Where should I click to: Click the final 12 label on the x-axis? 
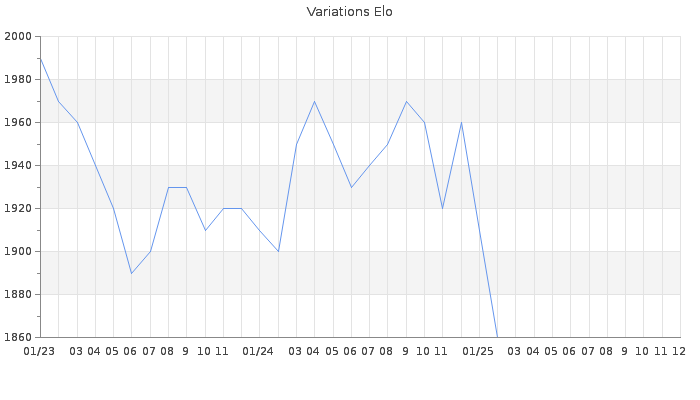click(x=679, y=352)
